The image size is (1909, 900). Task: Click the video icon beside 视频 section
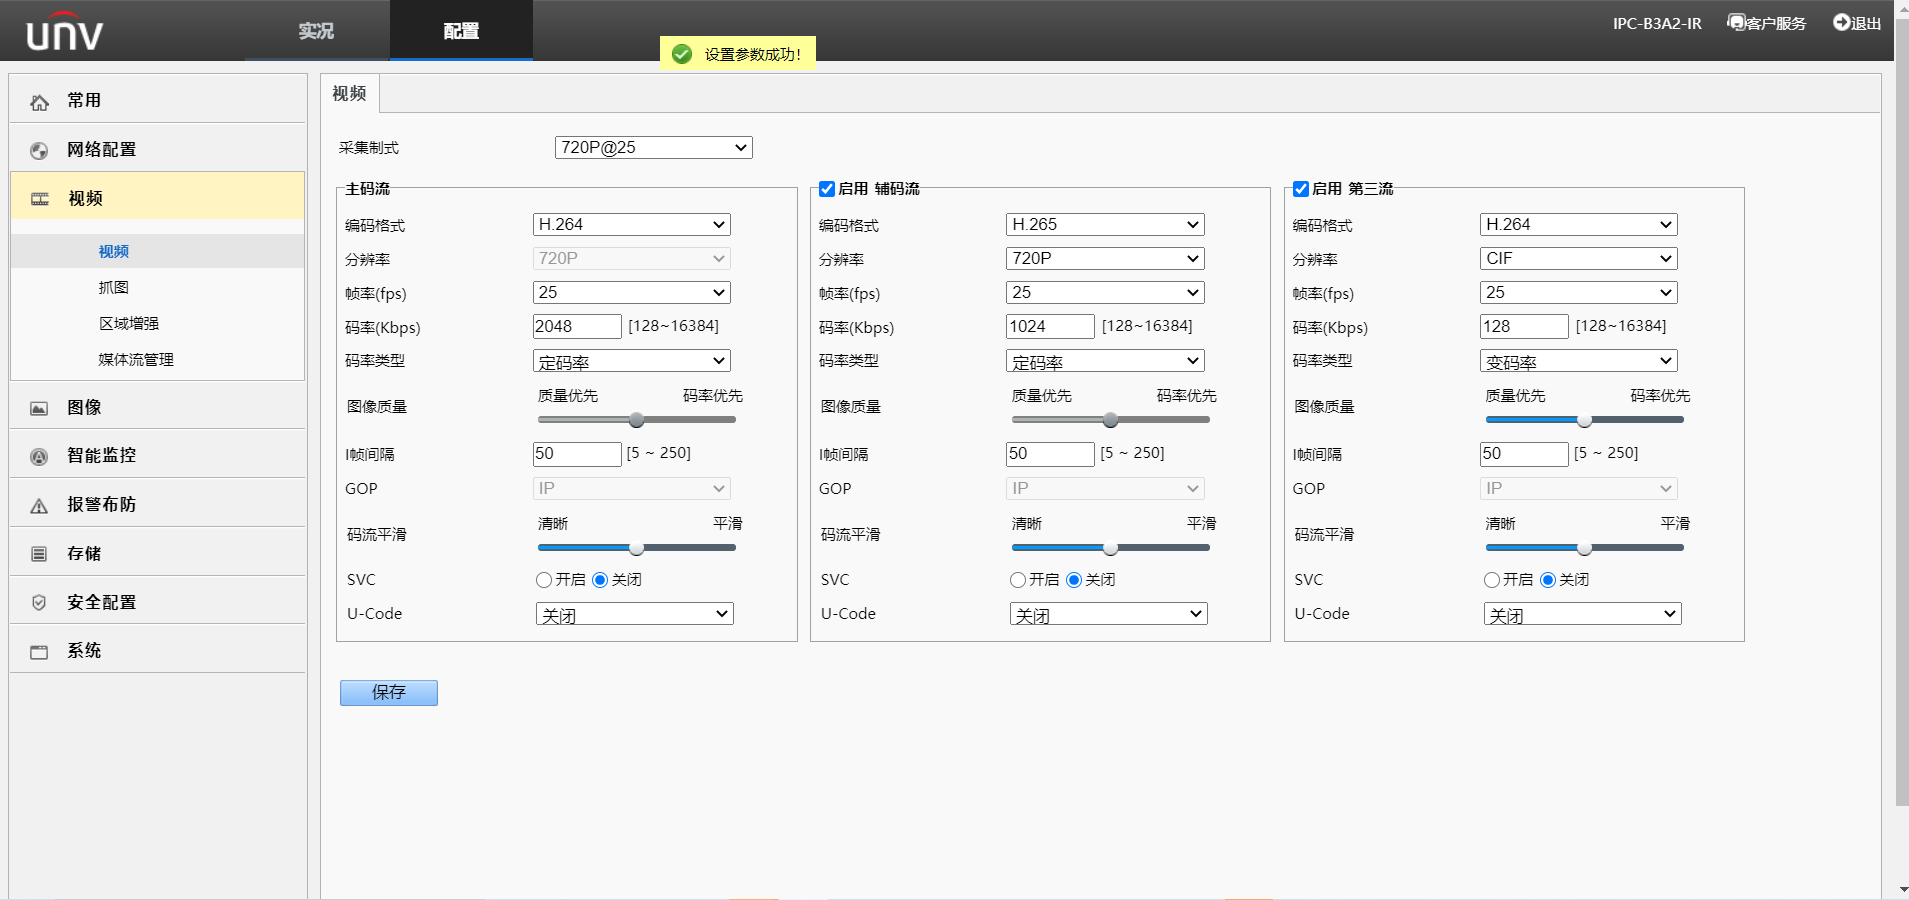39,199
